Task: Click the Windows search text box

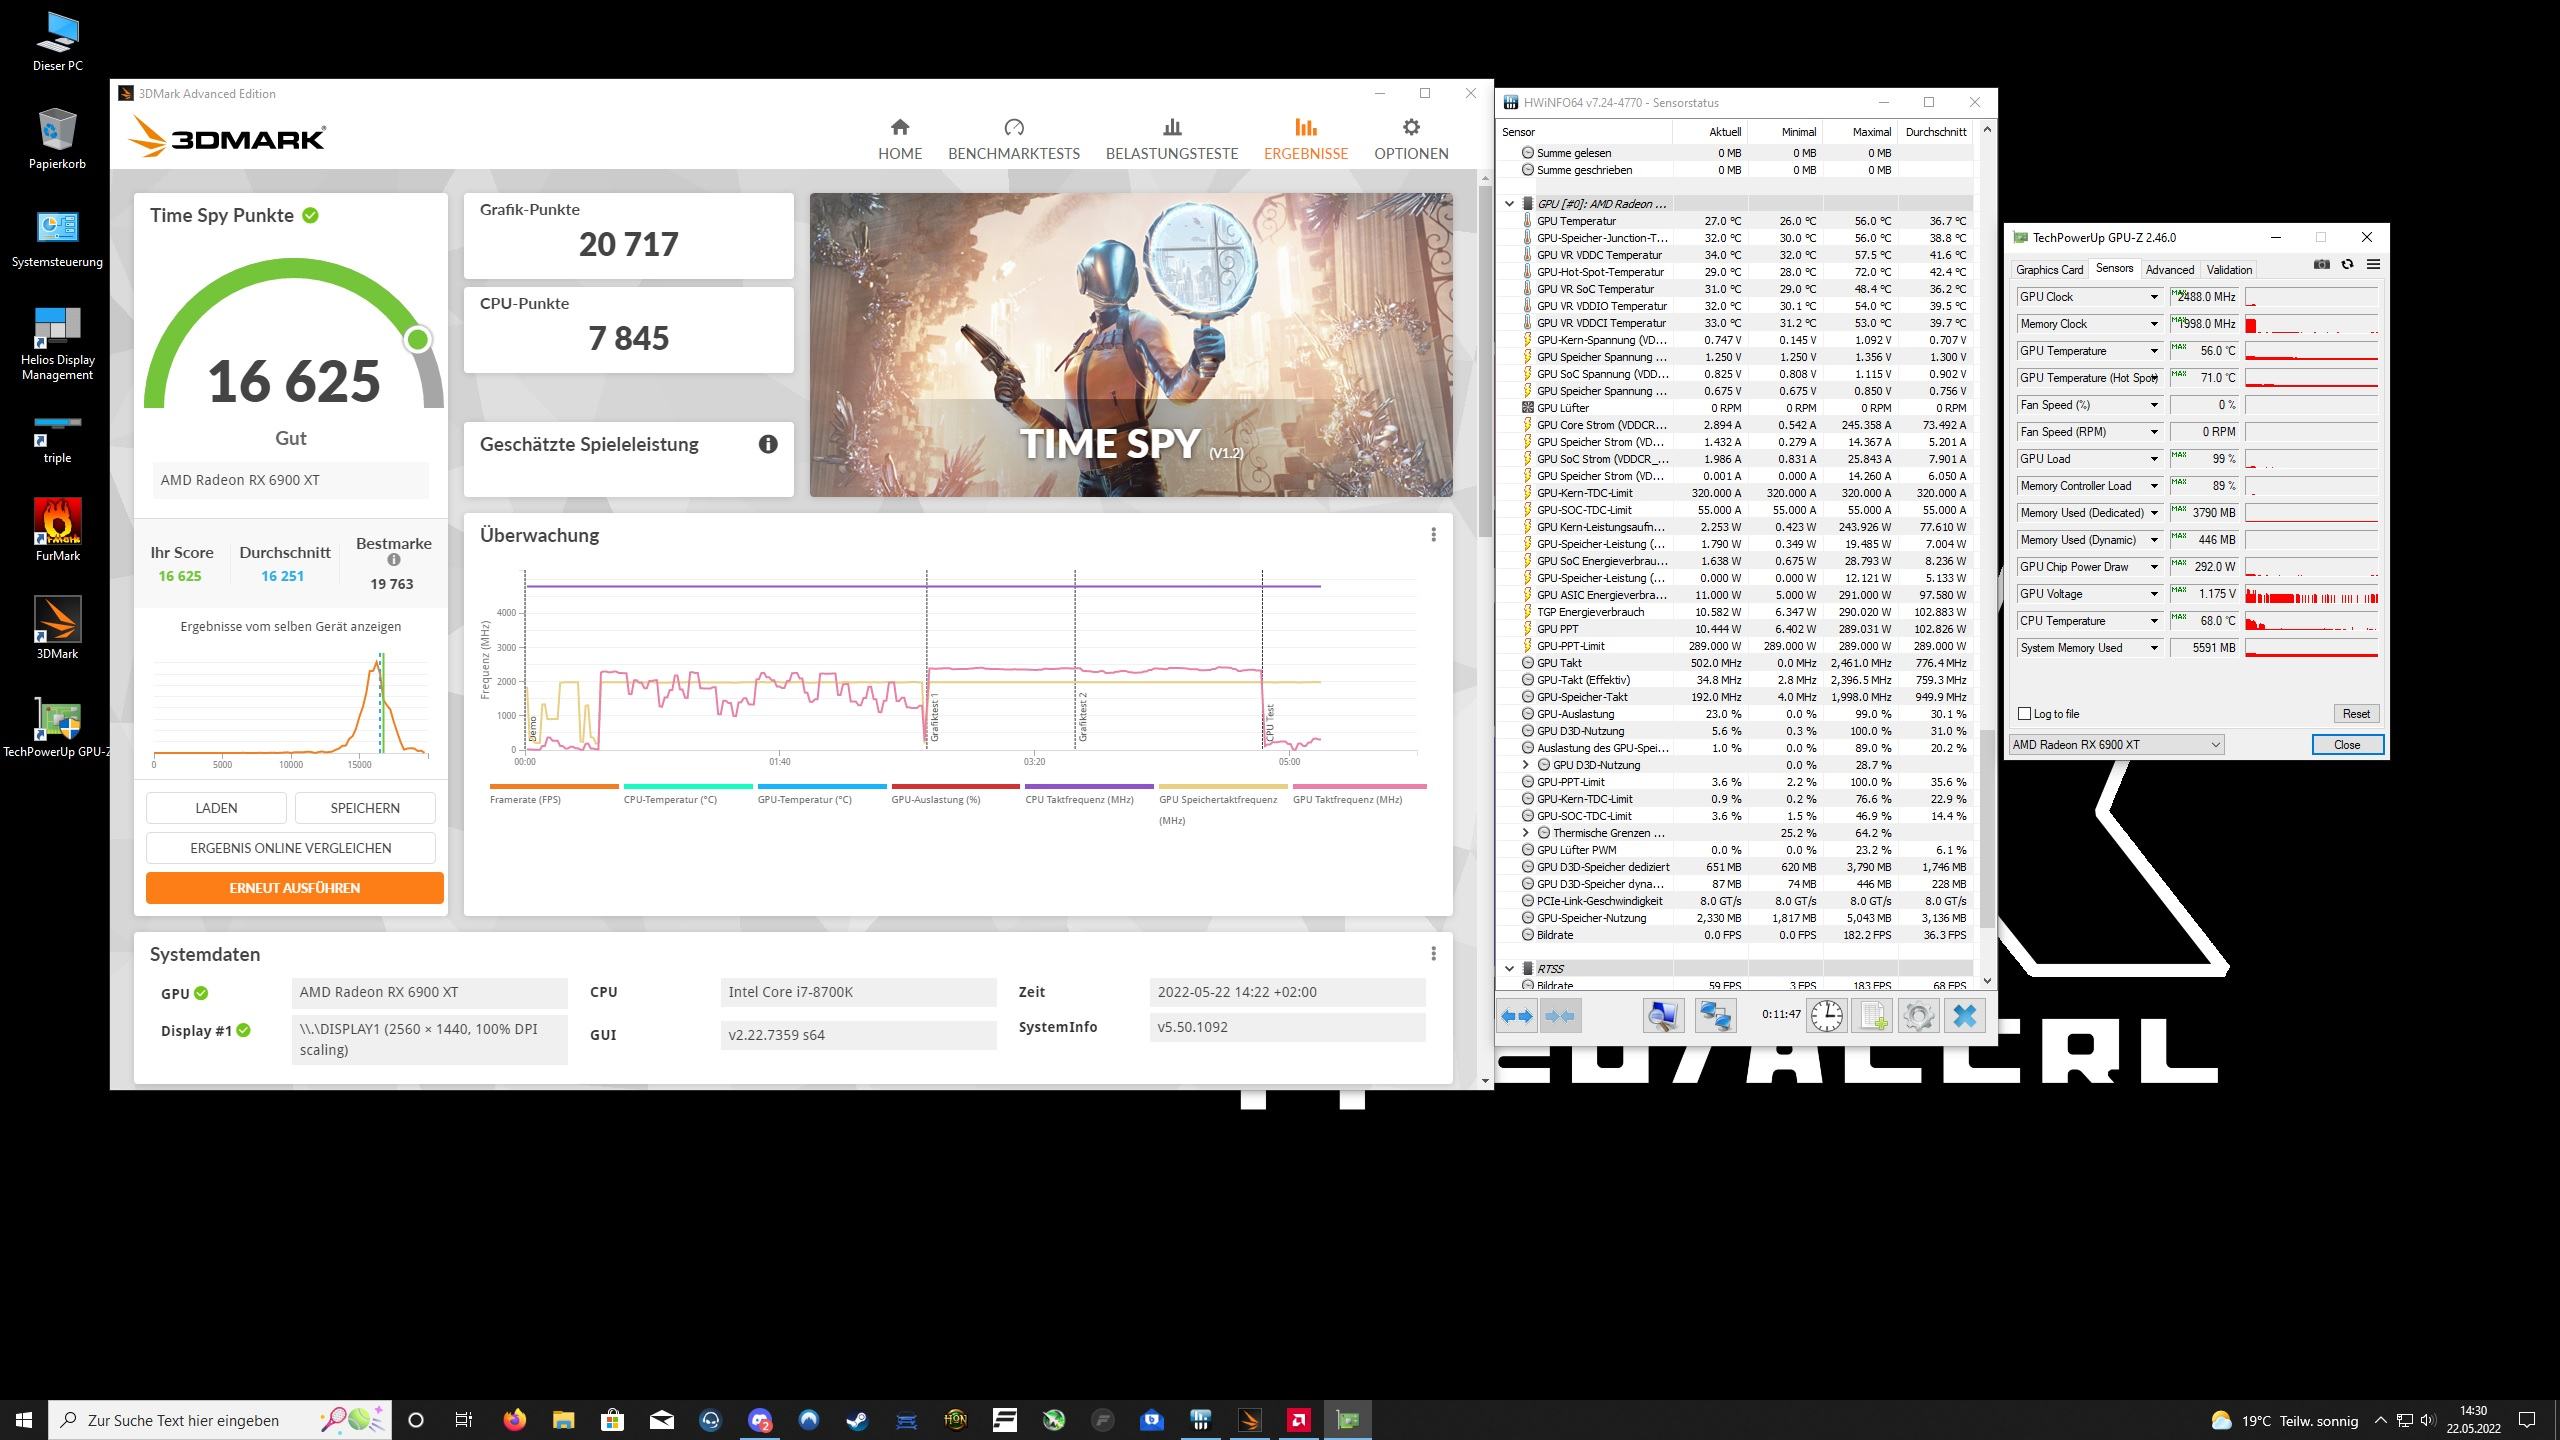Action: [218, 1420]
